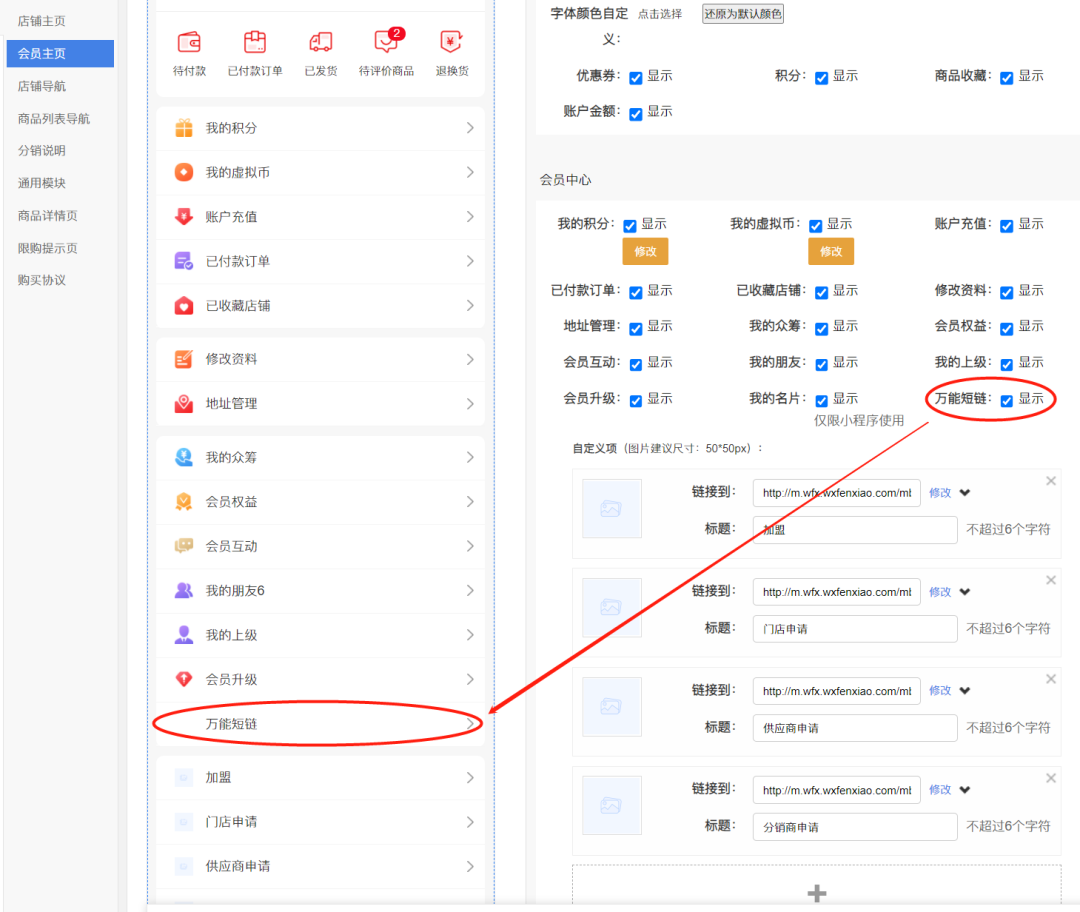This screenshot has height=912, width=1080.
Task: Open 账户充值 row chevron
Action: 470,217
